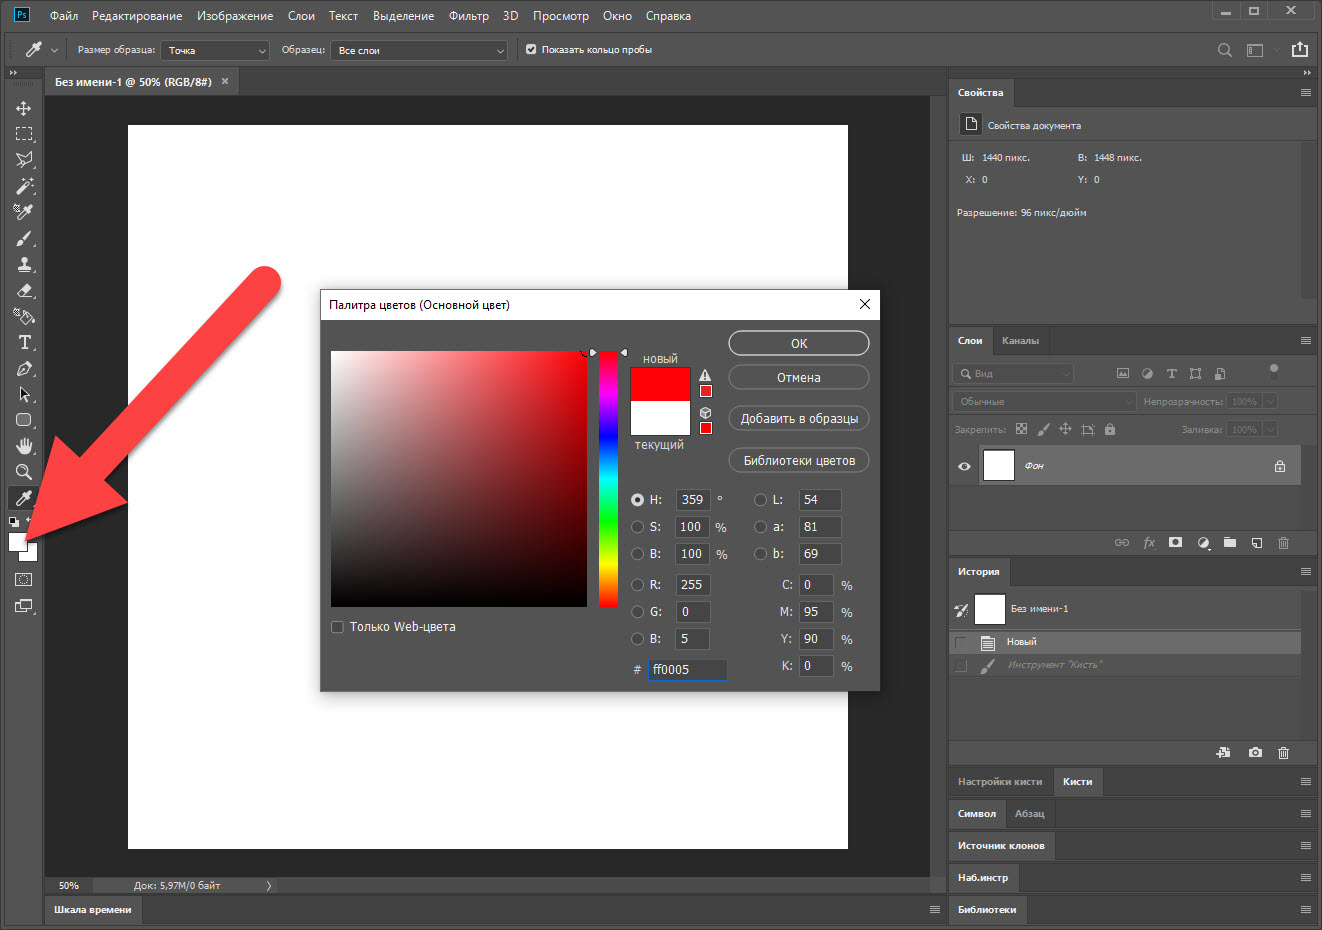
Task: Select the Path Selection arrow tool
Action: 24,394
